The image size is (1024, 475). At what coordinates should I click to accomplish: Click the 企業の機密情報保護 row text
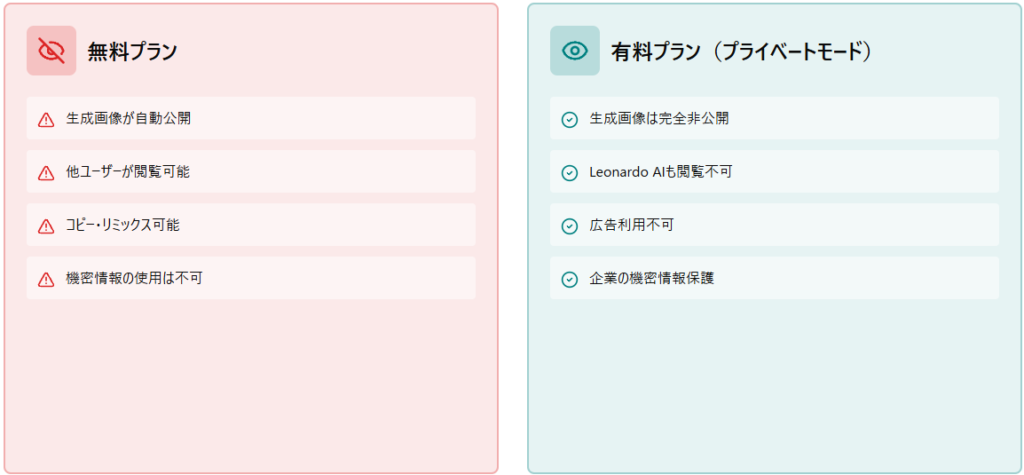[x=652, y=279]
